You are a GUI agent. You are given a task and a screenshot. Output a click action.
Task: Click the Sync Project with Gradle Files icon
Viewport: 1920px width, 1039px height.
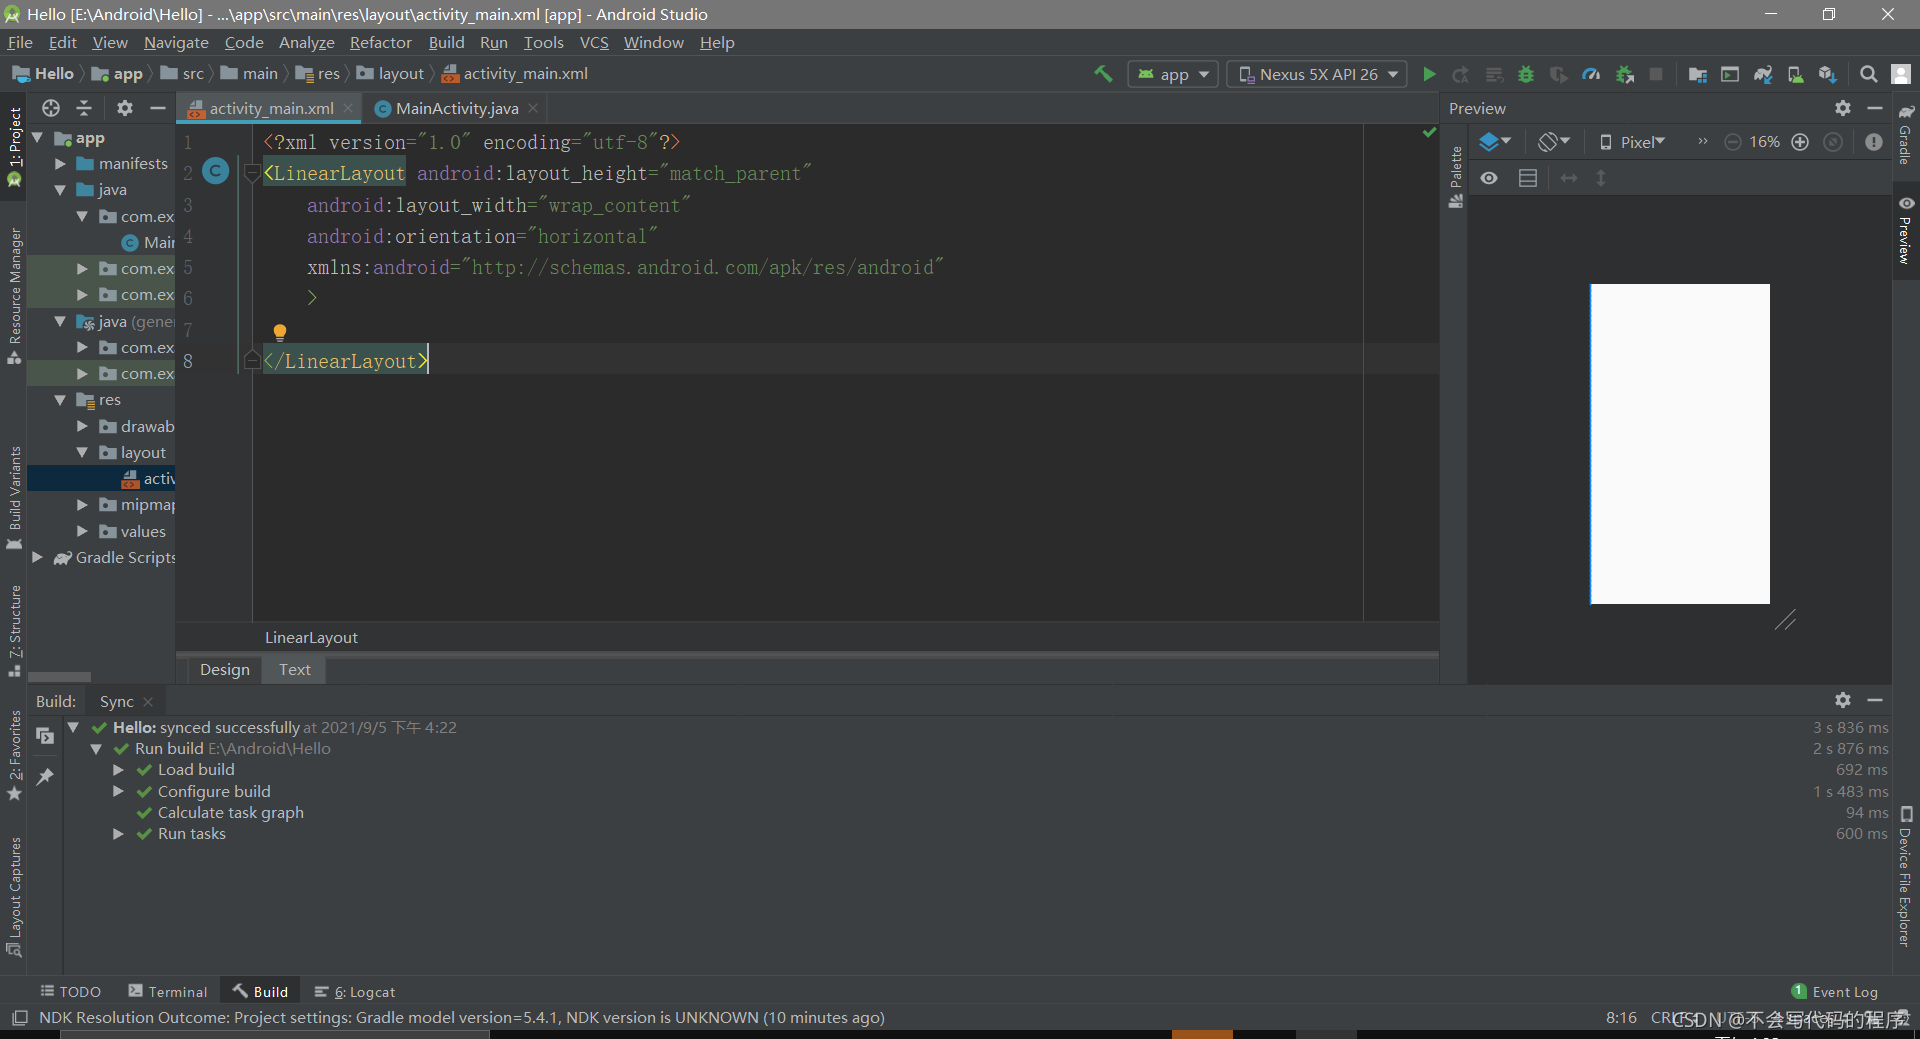(x=1763, y=74)
